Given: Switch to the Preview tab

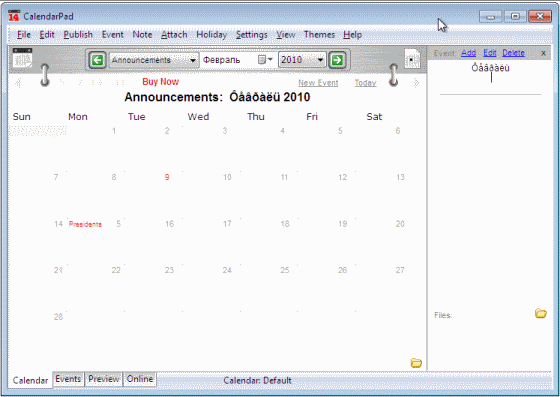Looking at the screenshot, I should 104,379.
